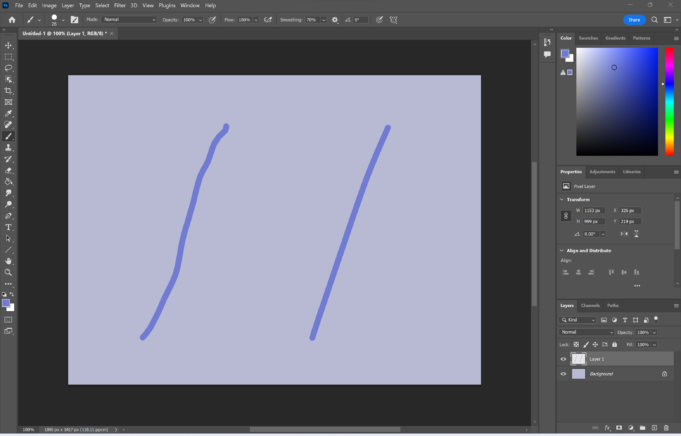The image size is (681, 436).
Task: Open the brush Opacity dropdown arrow
Action: pyautogui.click(x=200, y=20)
